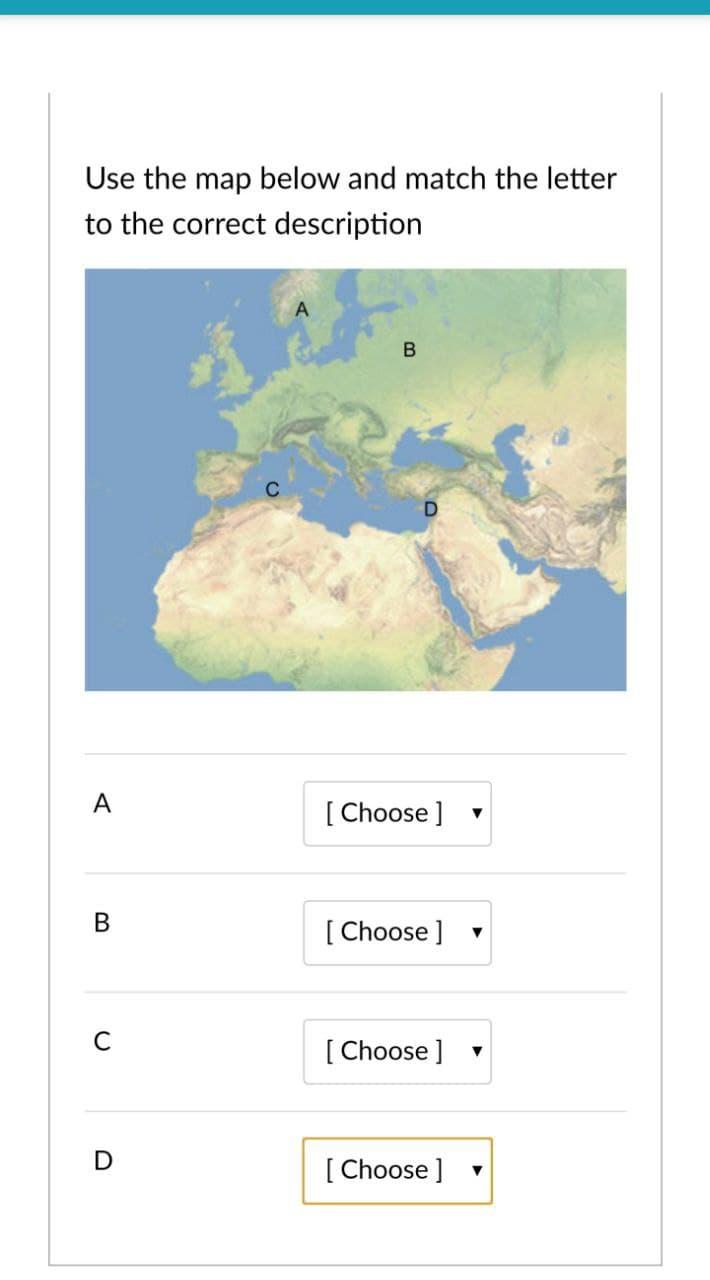The height and width of the screenshot is (1280, 710).
Task: Click the letter B marker on the map
Action: point(408,351)
